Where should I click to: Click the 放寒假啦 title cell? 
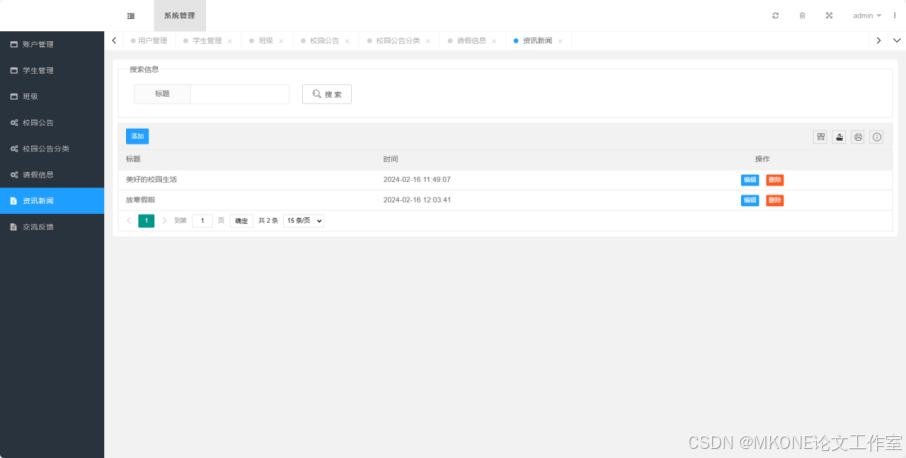pos(140,200)
